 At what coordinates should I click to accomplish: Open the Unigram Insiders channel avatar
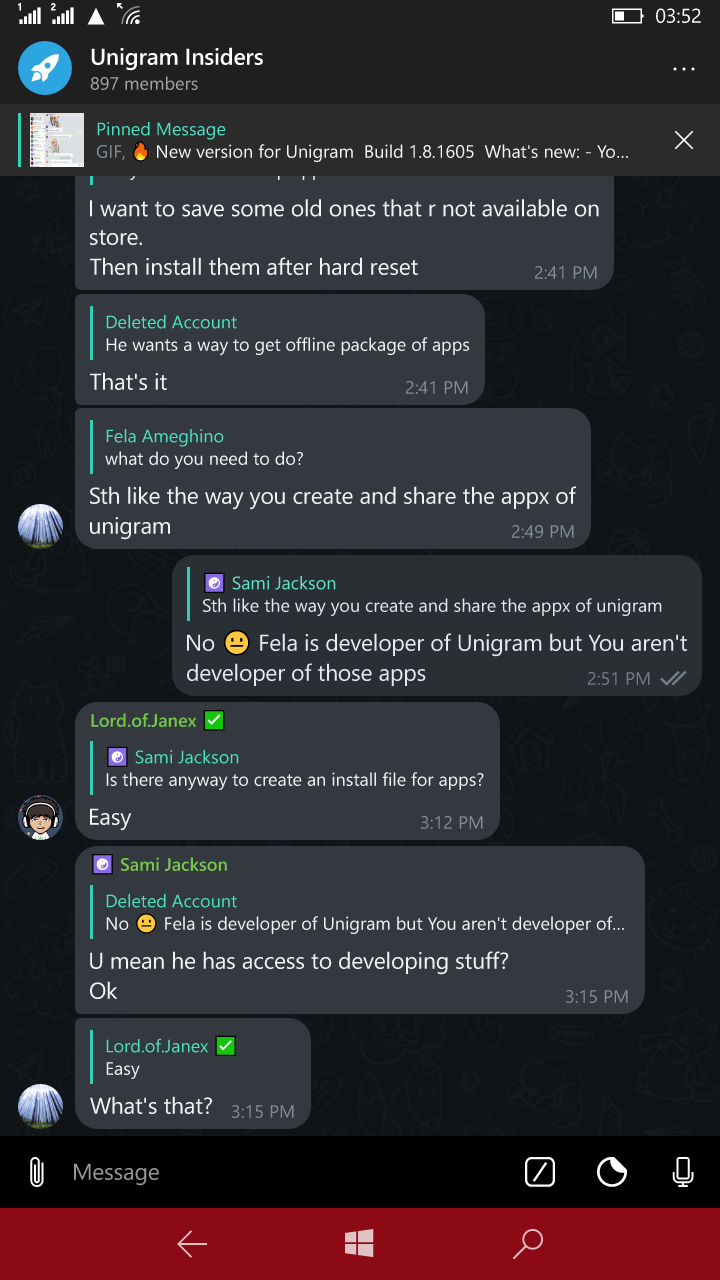[45, 68]
